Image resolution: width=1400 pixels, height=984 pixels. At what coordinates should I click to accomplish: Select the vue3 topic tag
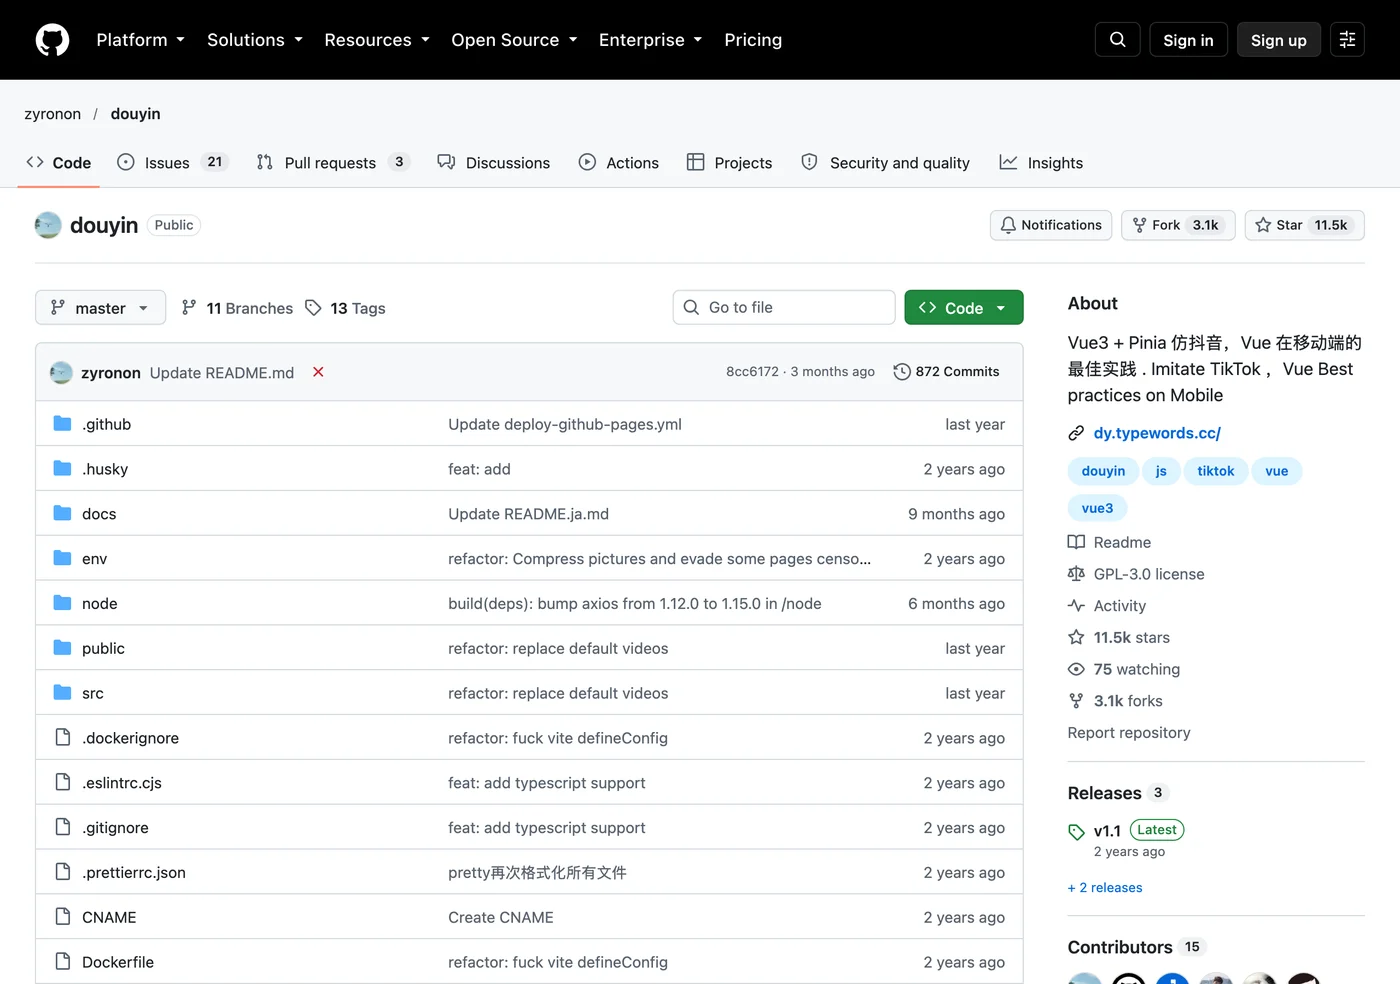point(1097,508)
